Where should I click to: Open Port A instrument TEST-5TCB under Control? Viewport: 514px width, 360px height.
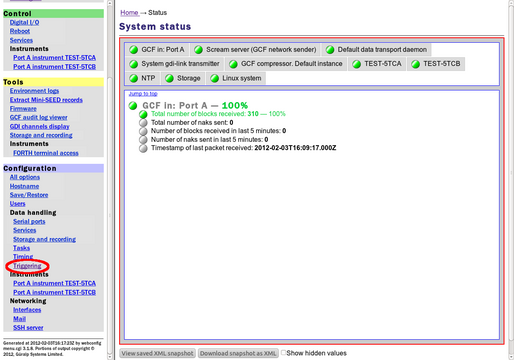point(55,67)
